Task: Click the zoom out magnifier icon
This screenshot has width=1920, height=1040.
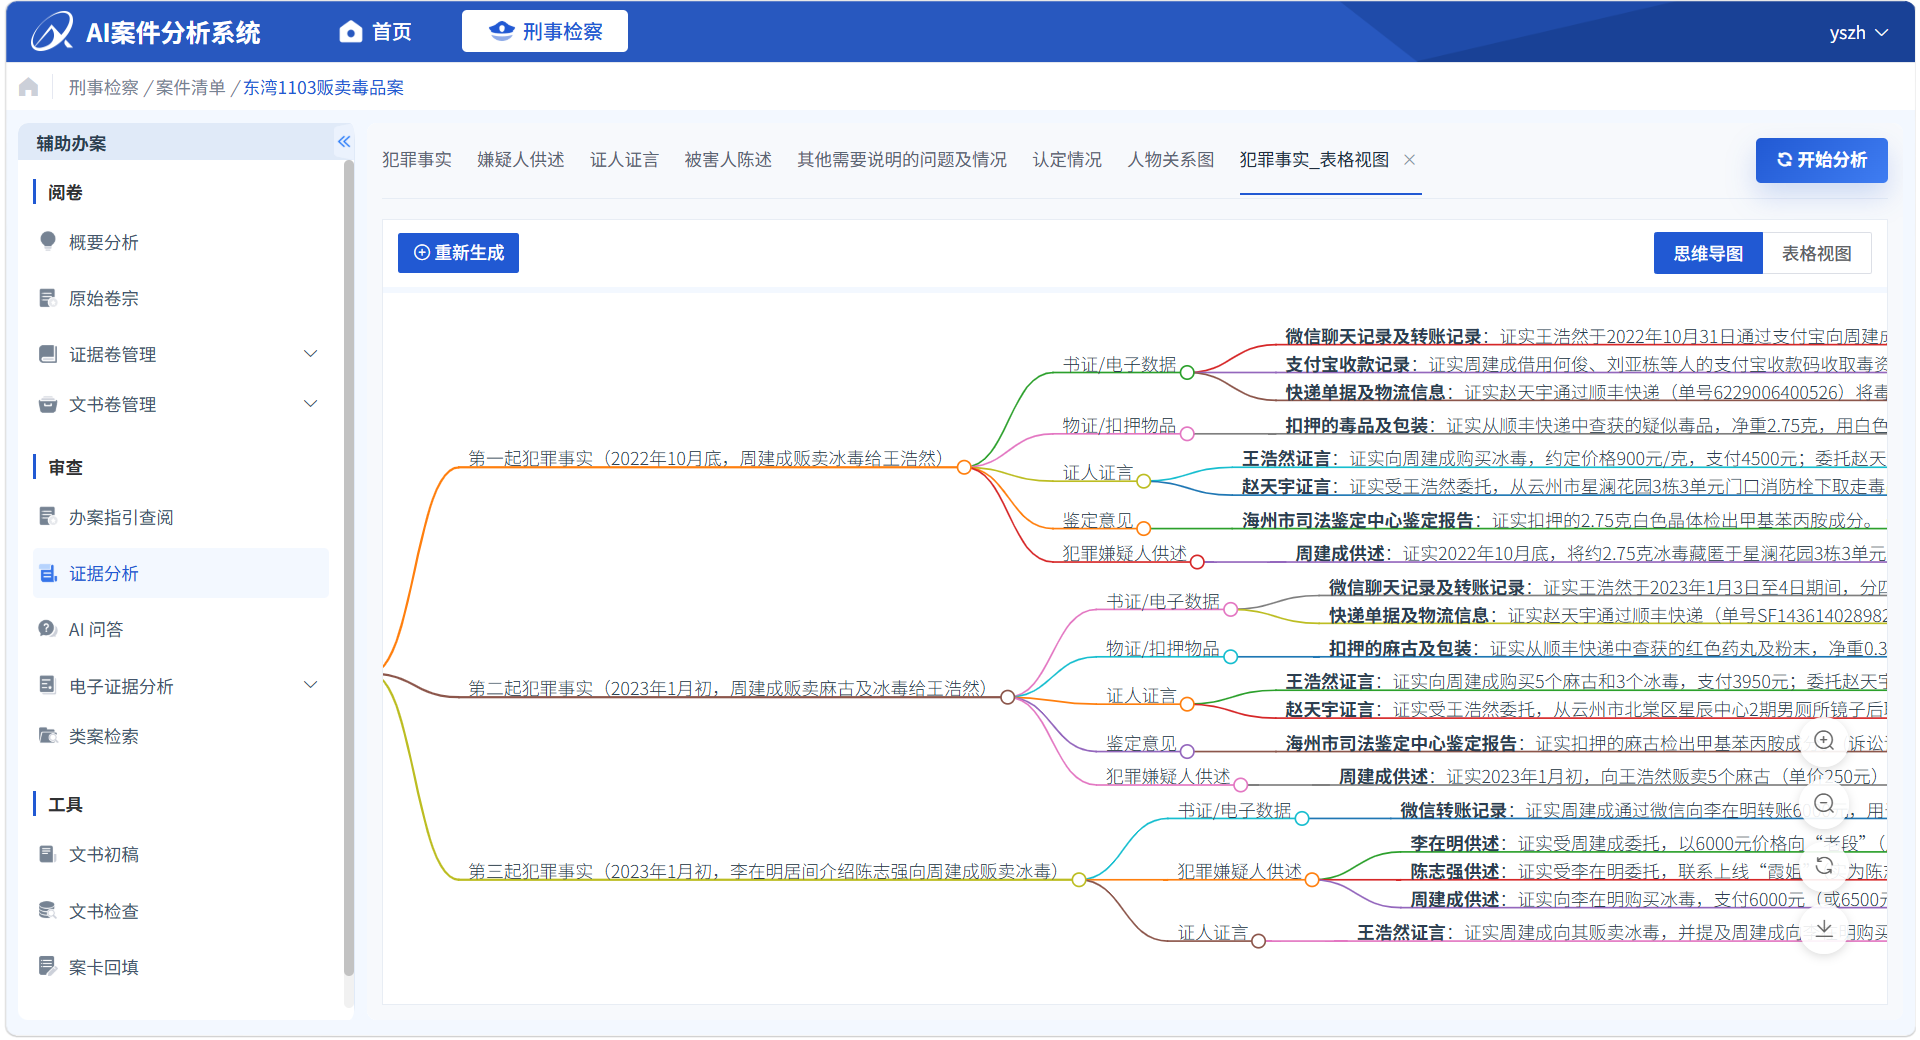Action: click(1824, 804)
